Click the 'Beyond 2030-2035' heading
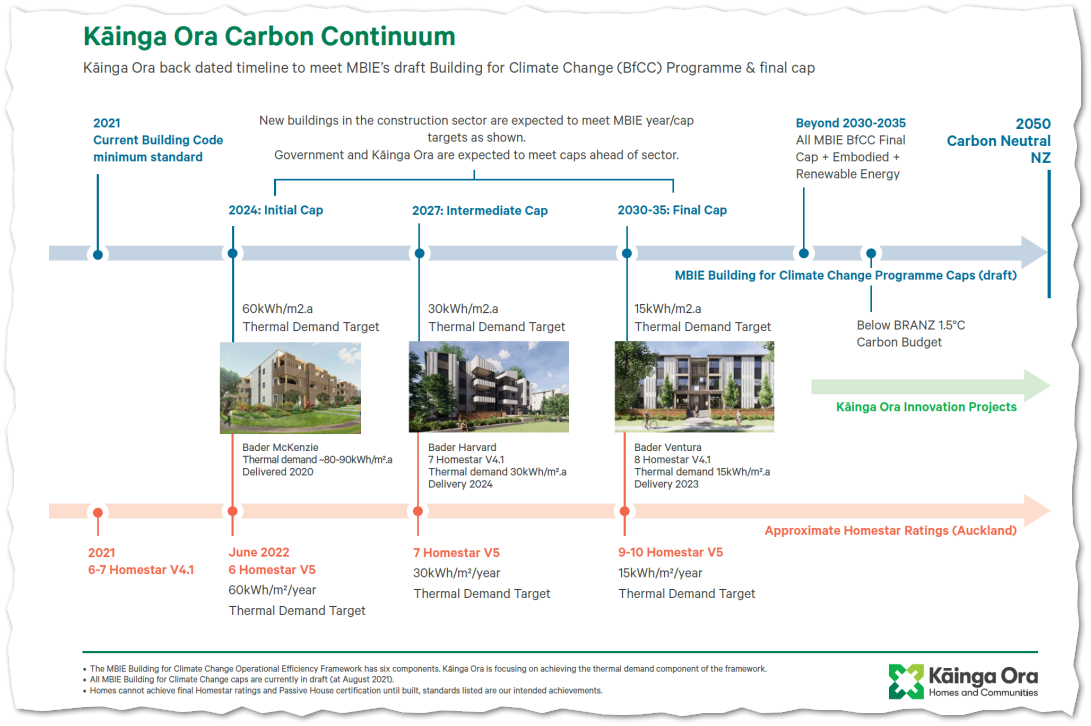 click(851, 123)
